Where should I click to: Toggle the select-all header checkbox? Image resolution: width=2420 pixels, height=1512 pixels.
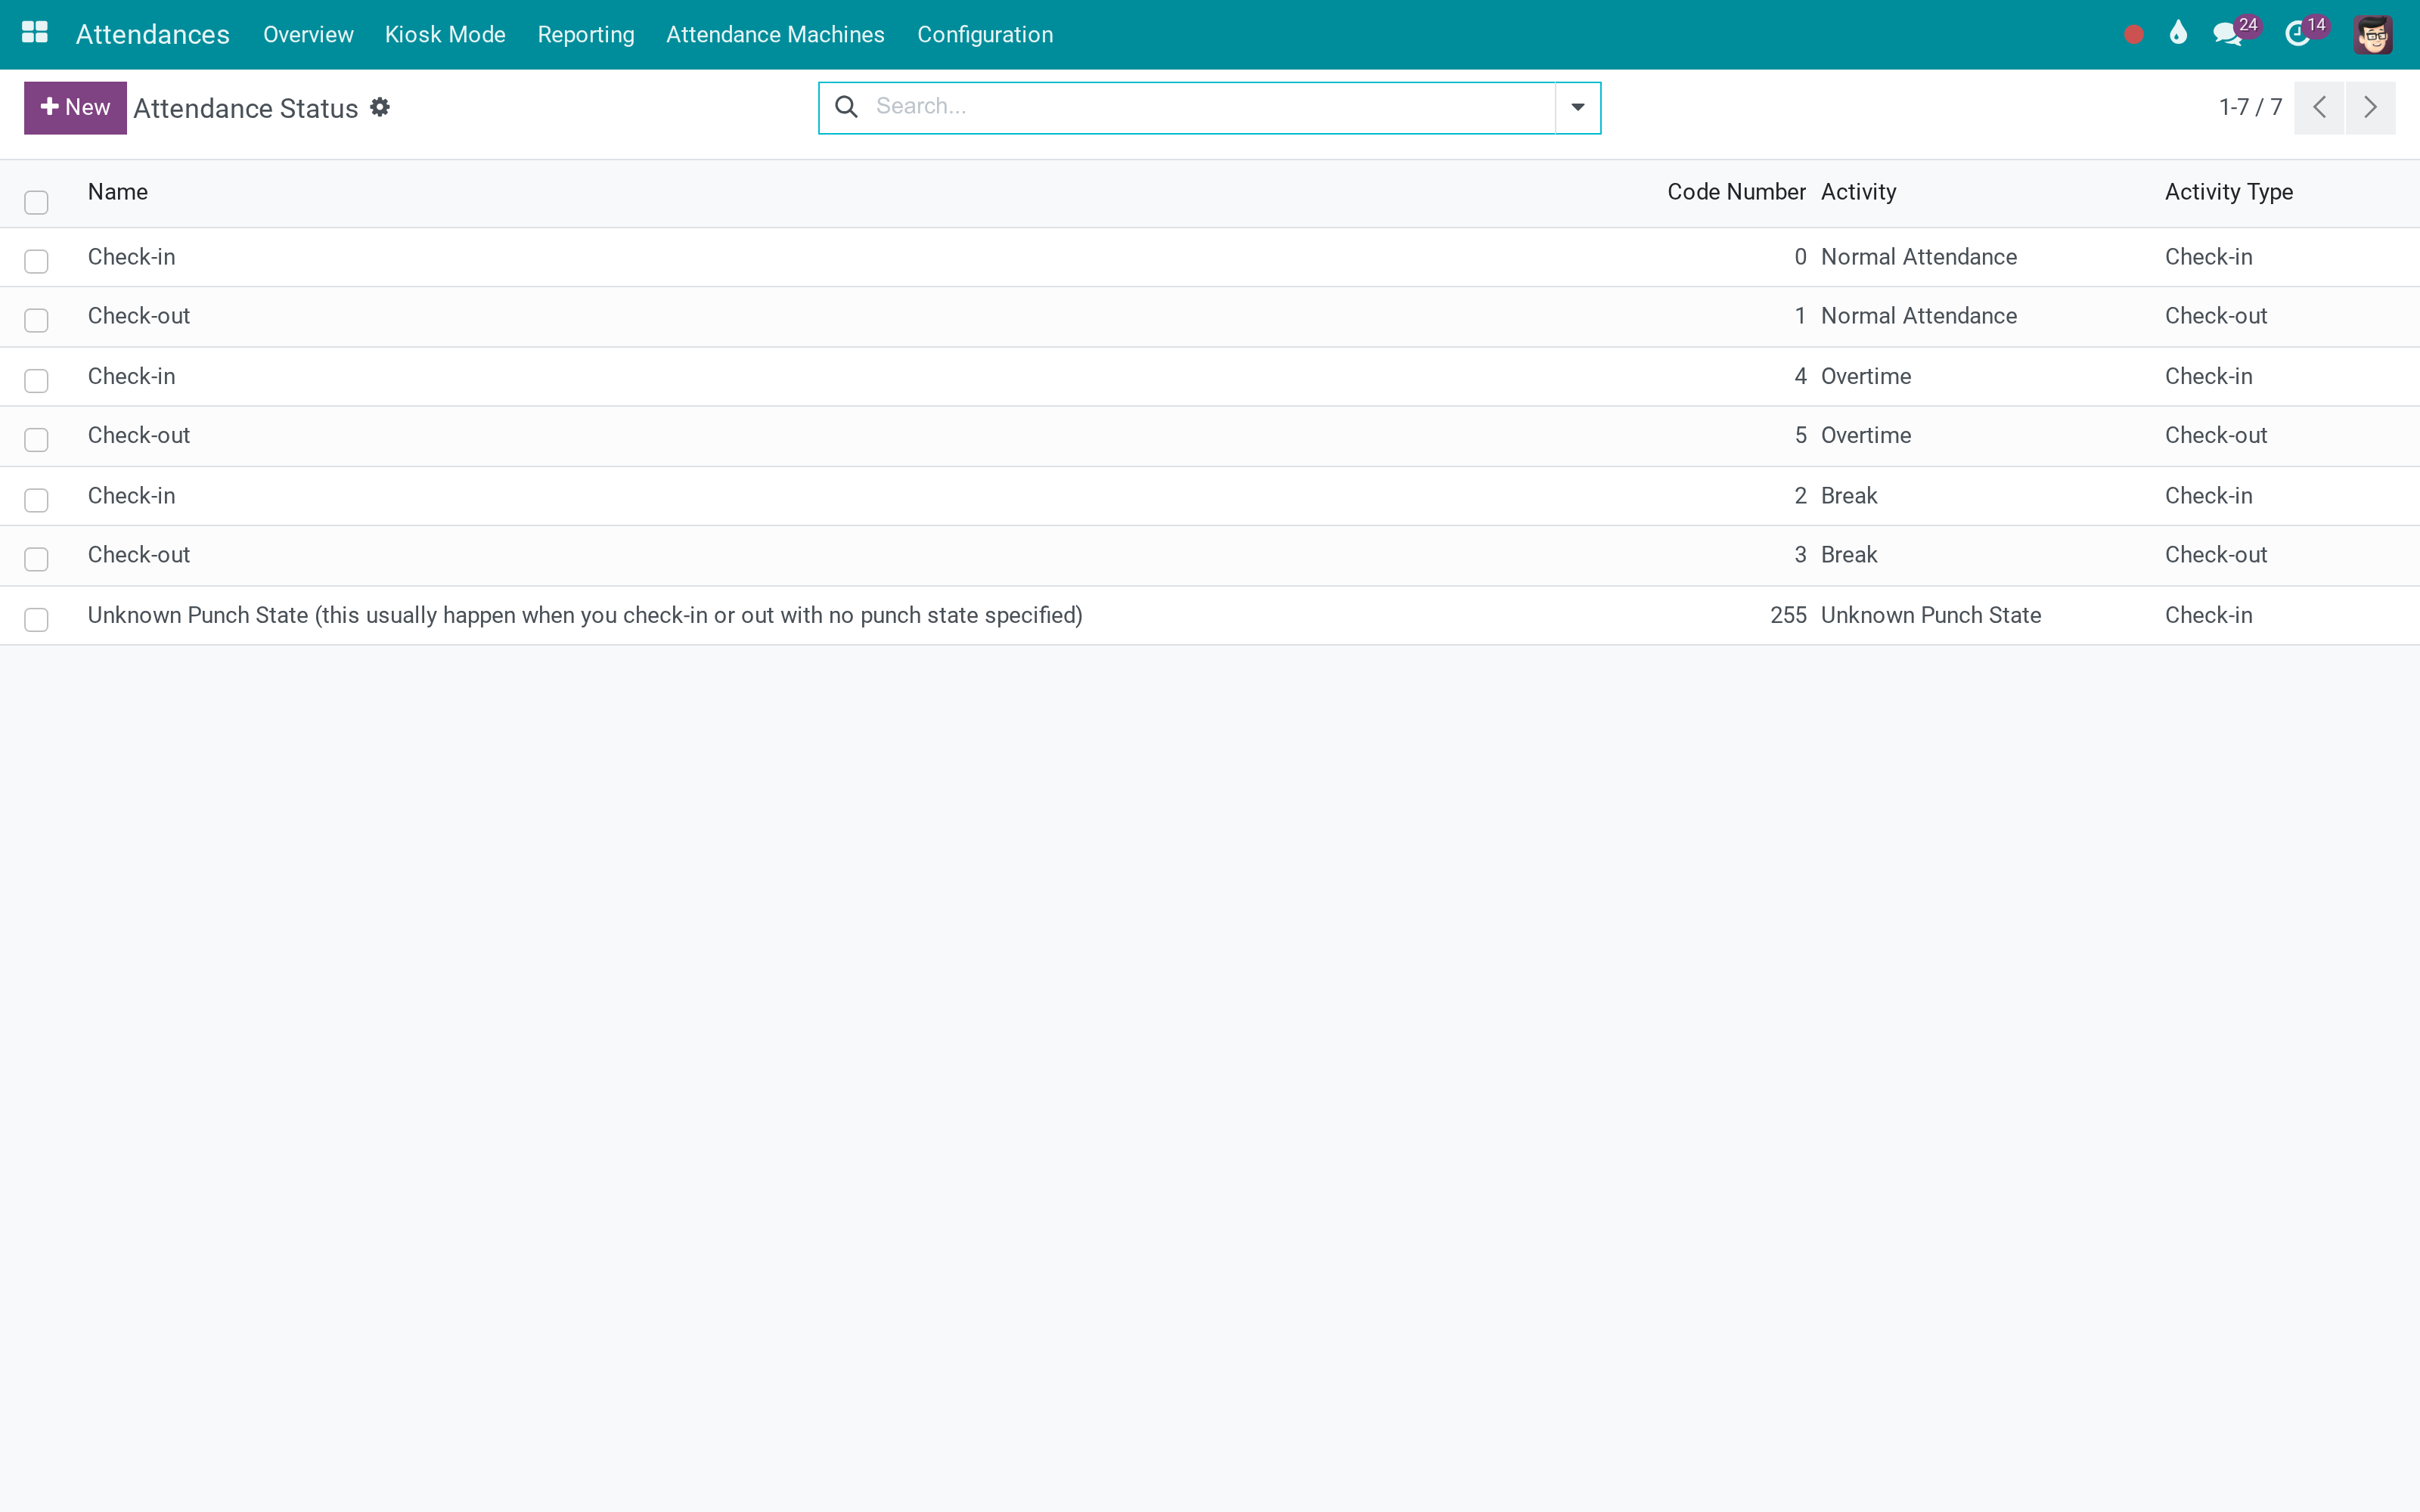(x=36, y=203)
